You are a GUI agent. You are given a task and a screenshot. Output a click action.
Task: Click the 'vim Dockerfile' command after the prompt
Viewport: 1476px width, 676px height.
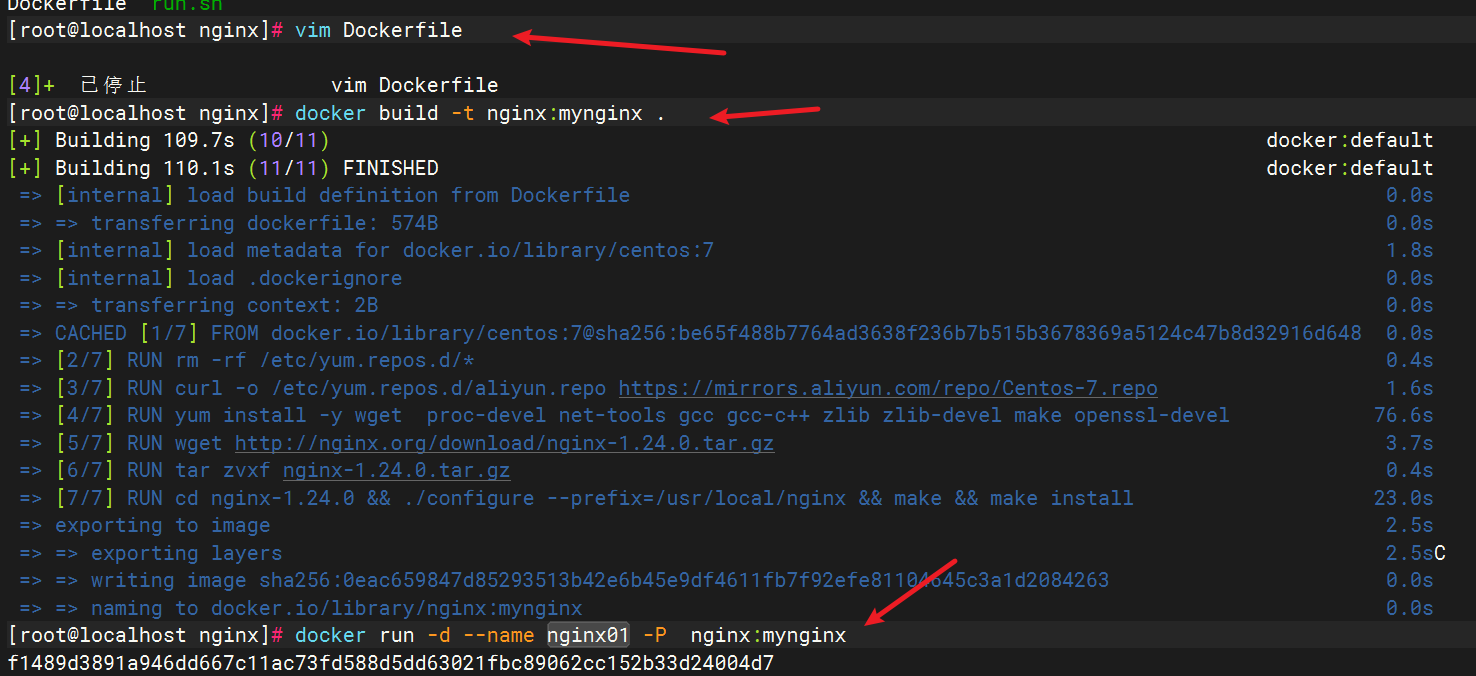pyautogui.click(x=379, y=30)
